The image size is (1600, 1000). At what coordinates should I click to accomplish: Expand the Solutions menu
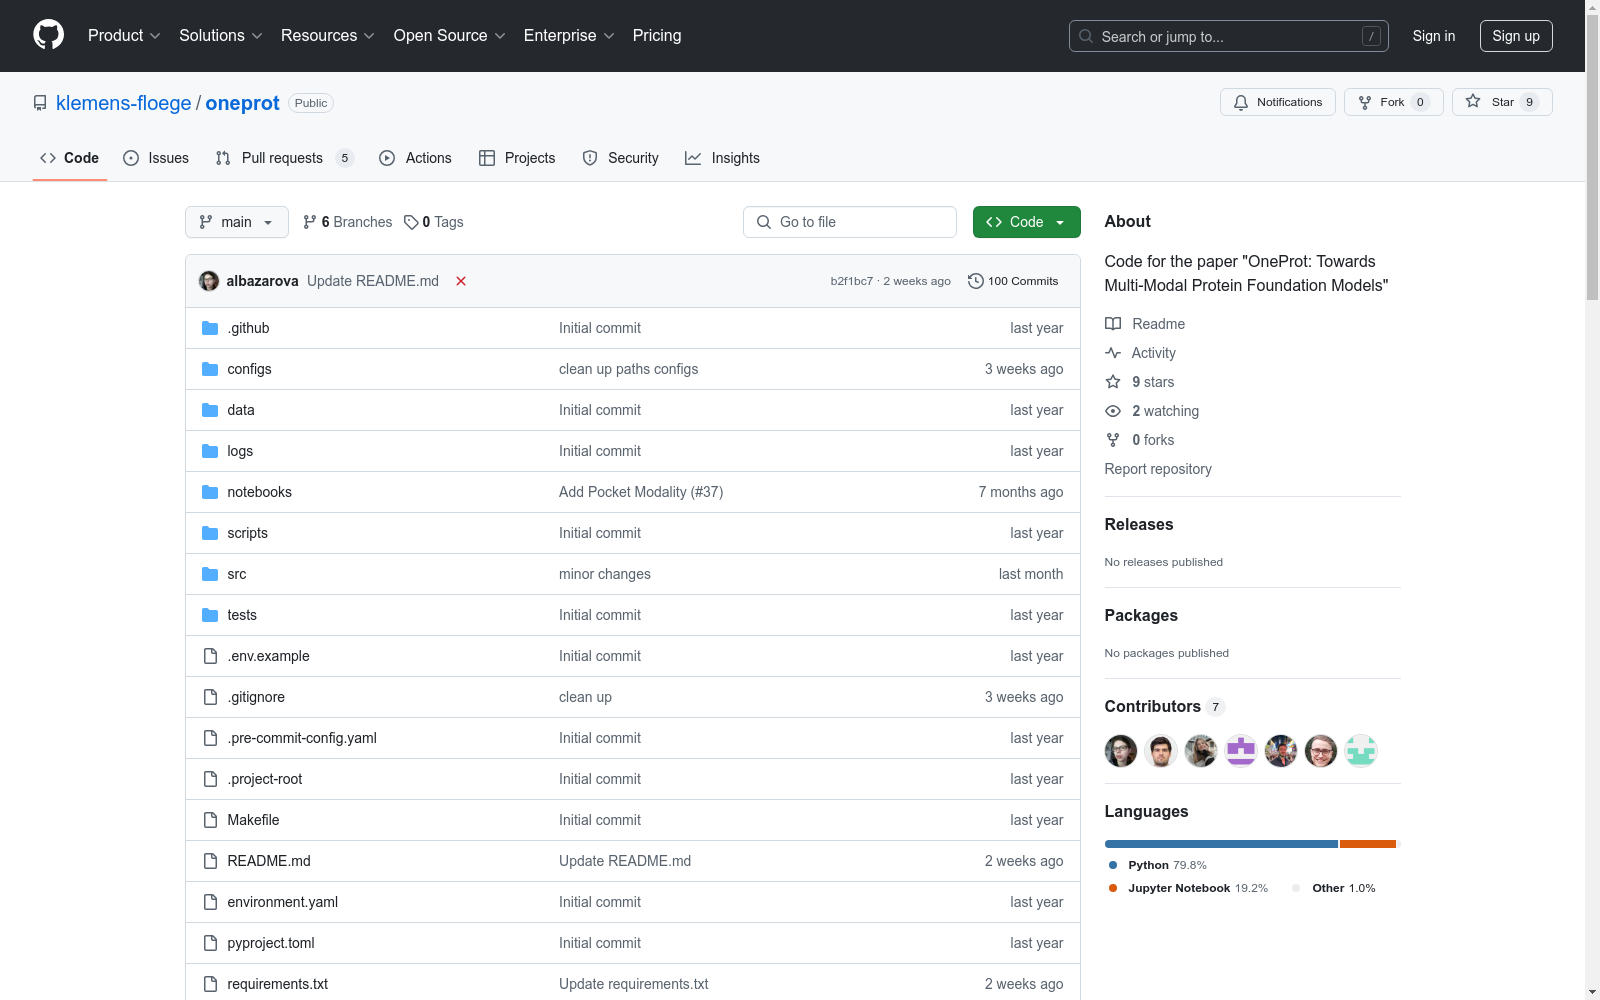(221, 35)
